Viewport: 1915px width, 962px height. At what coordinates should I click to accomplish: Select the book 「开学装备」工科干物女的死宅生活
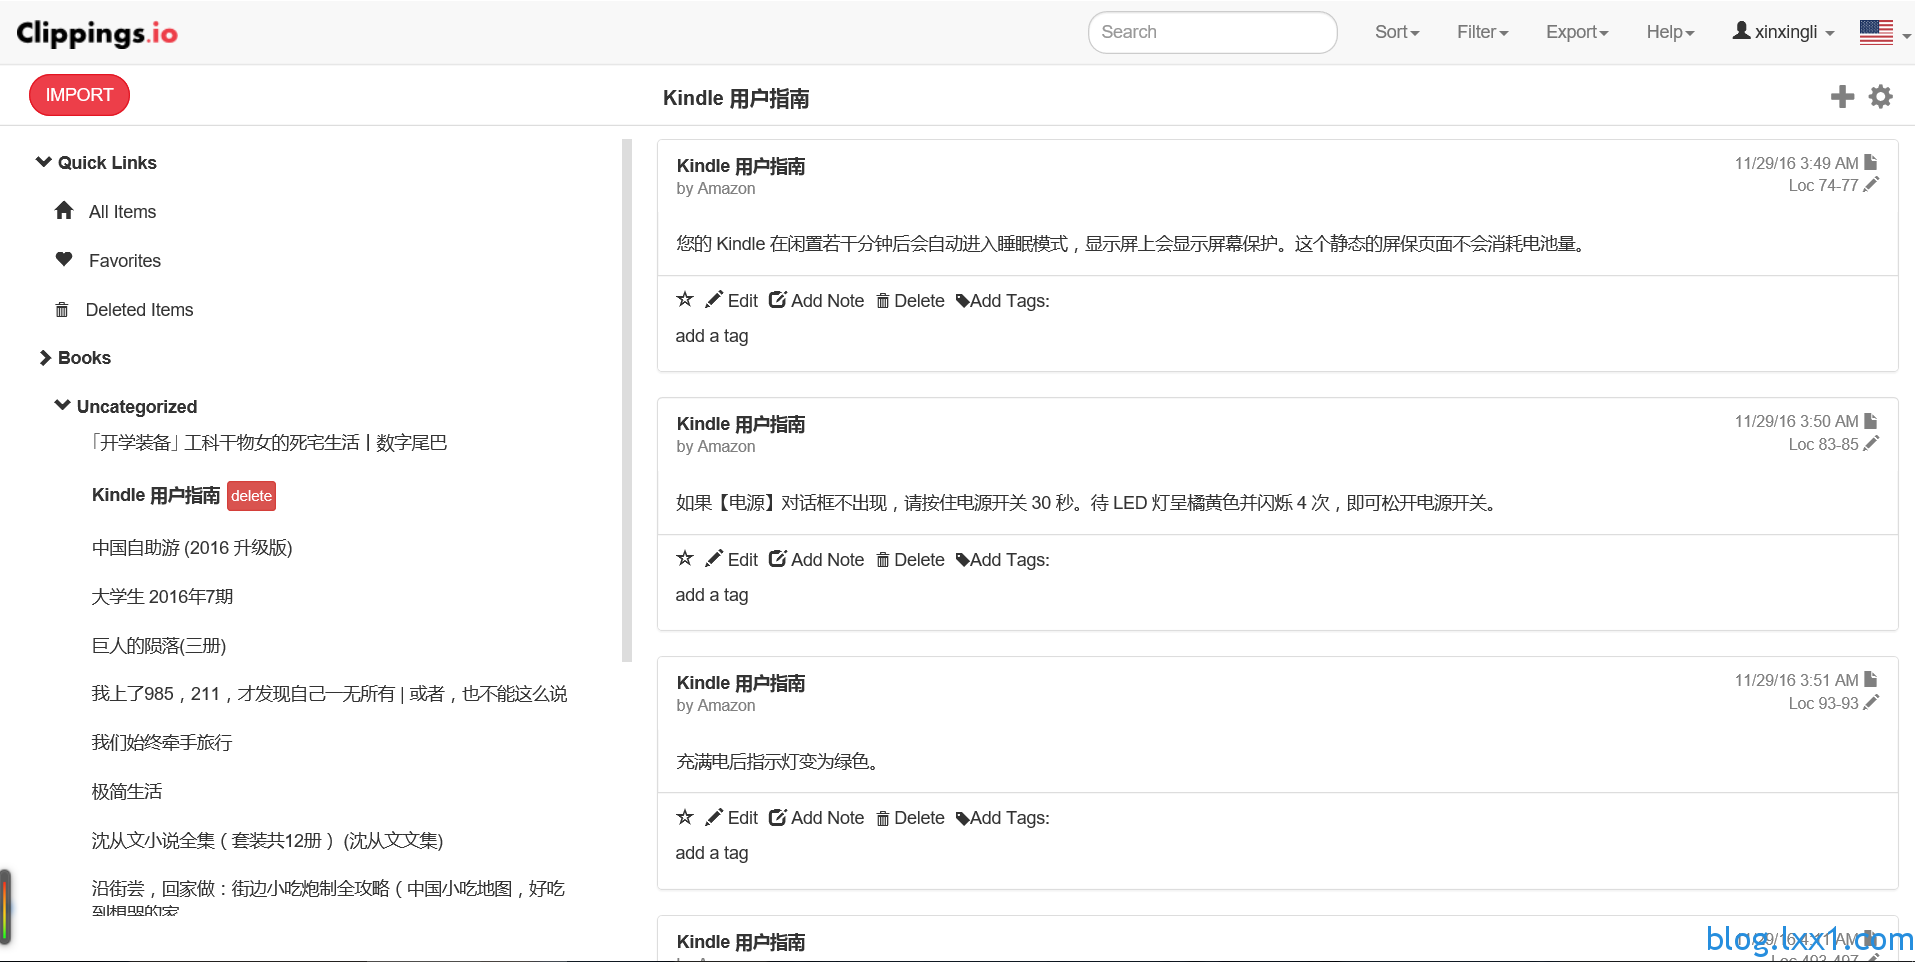(269, 442)
